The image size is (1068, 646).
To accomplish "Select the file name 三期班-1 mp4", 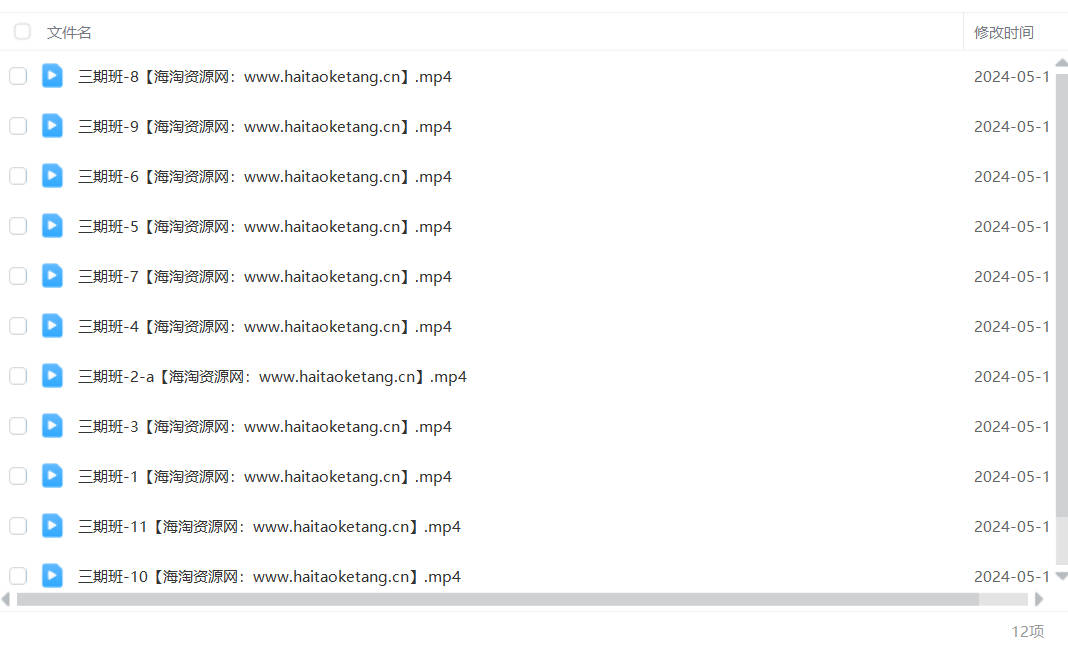I will [x=264, y=476].
